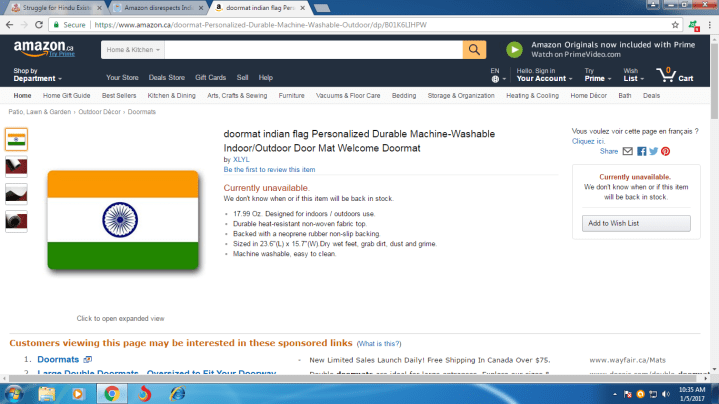This screenshot has width=719, height=404.
Task: Bookmark the page with the star icon
Action: (696, 25)
